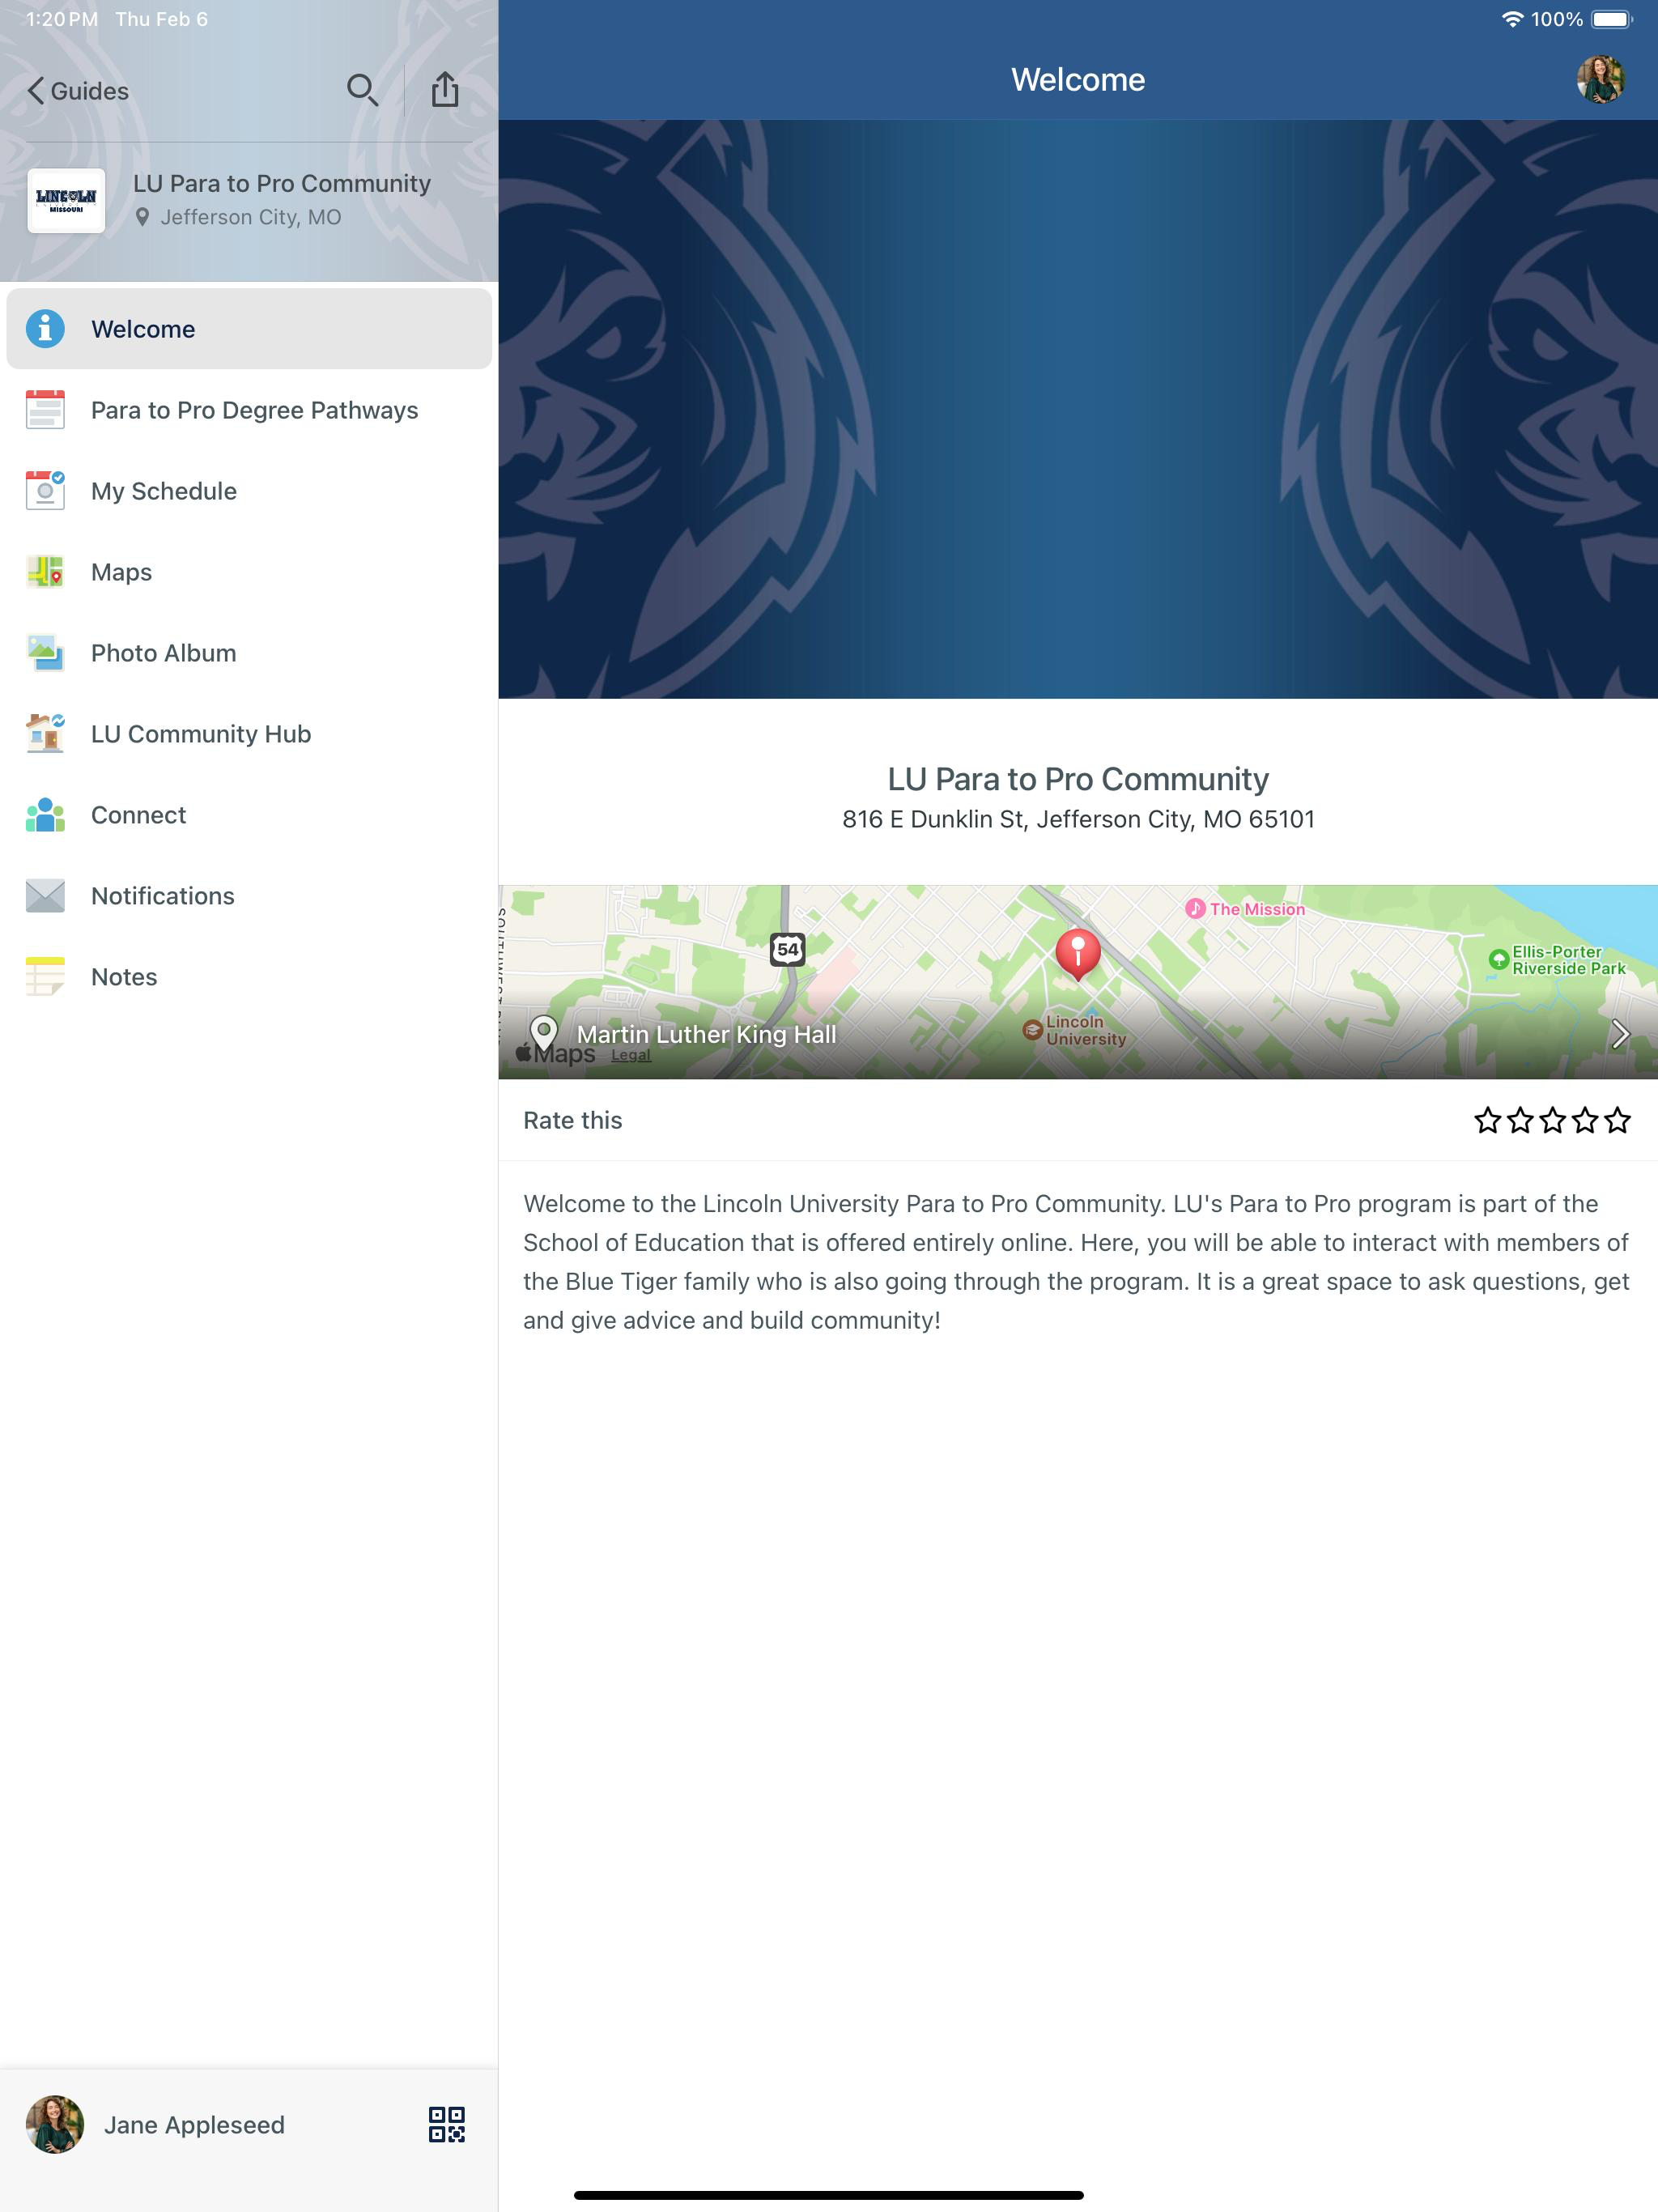Open Jane Appleseed profile avatar in sidebar

pos(54,2124)
